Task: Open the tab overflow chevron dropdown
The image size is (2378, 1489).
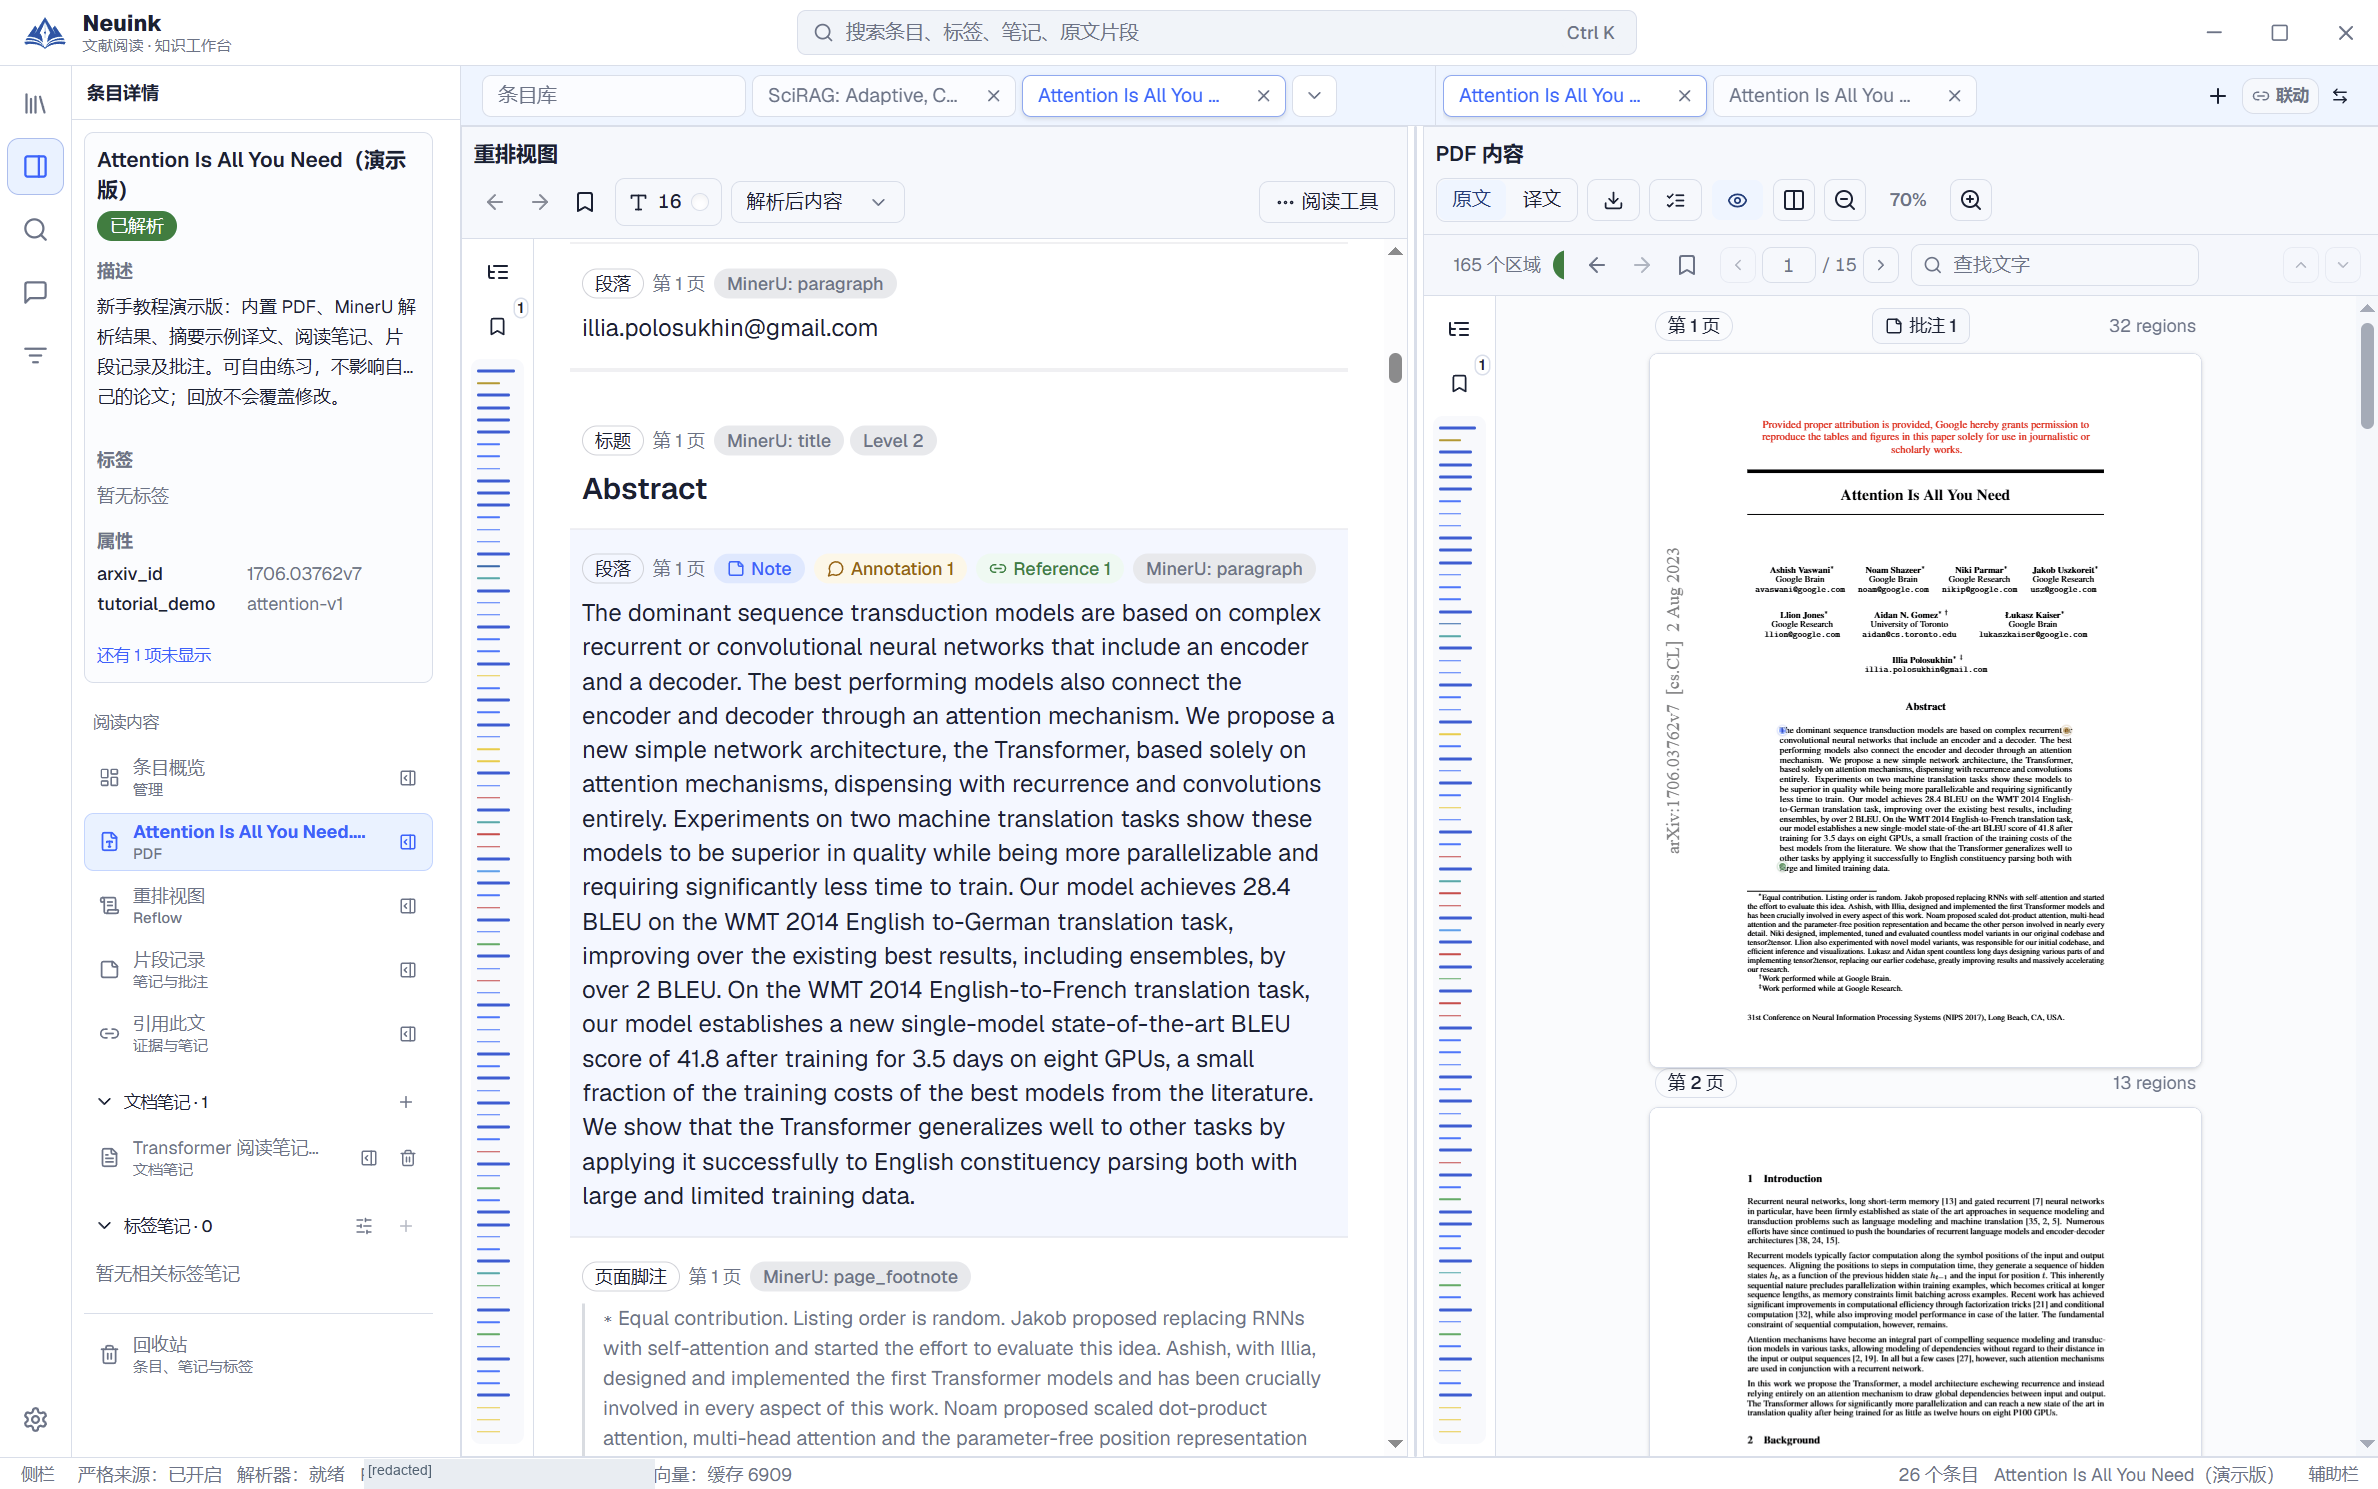Action: tap(1315, 96)
